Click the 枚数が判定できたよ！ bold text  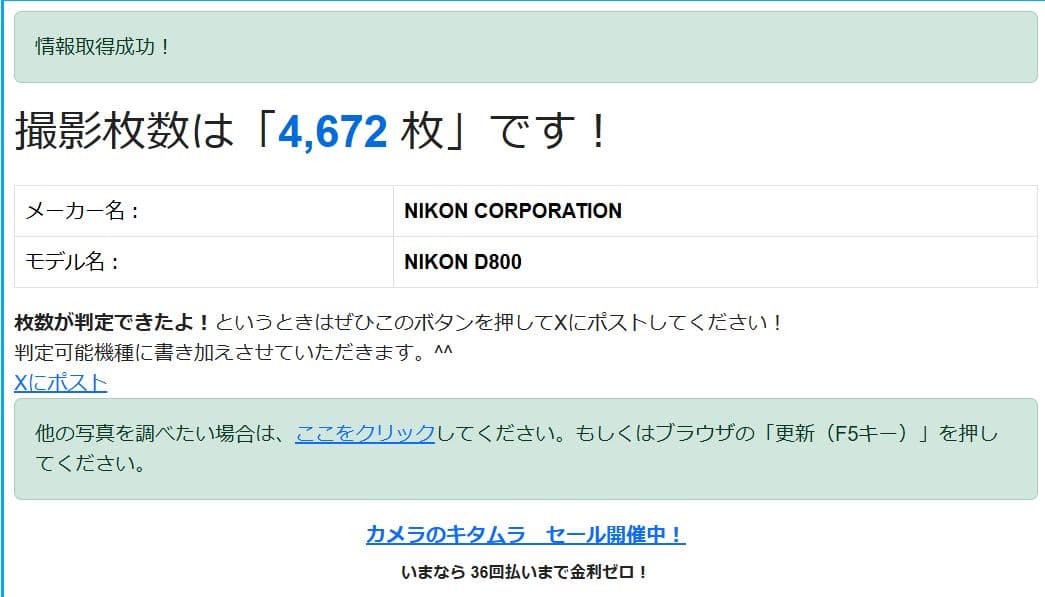pyautogui.click(x=113, y=322)
